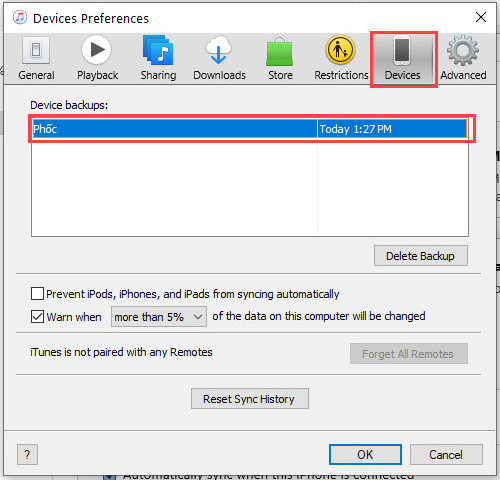The height and width of the screenshot is (480, 500).
Task: Confirm with the OK button
Action: pos(365,454)
